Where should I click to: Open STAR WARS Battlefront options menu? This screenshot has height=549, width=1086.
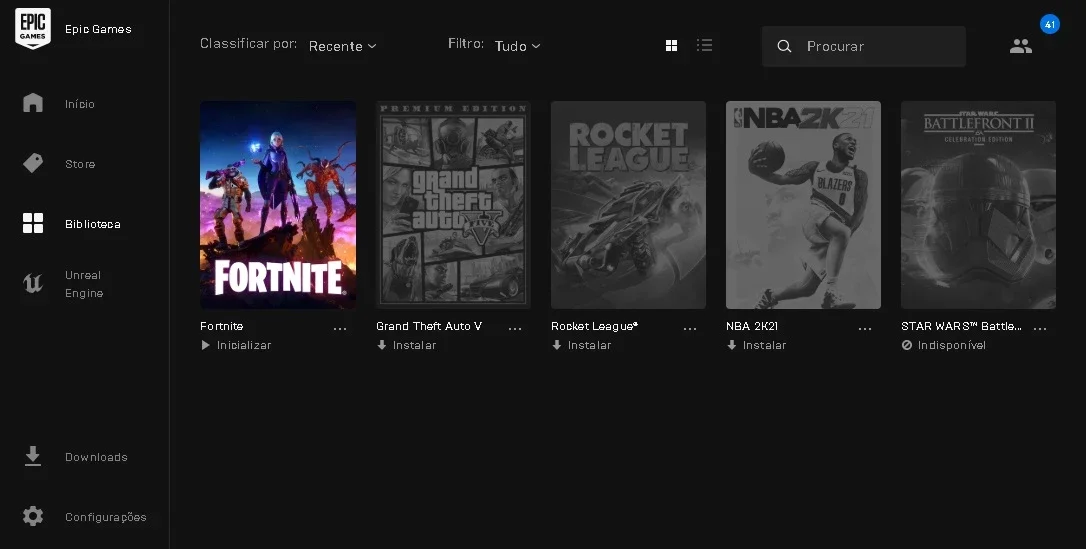(x=1040, y=329)
